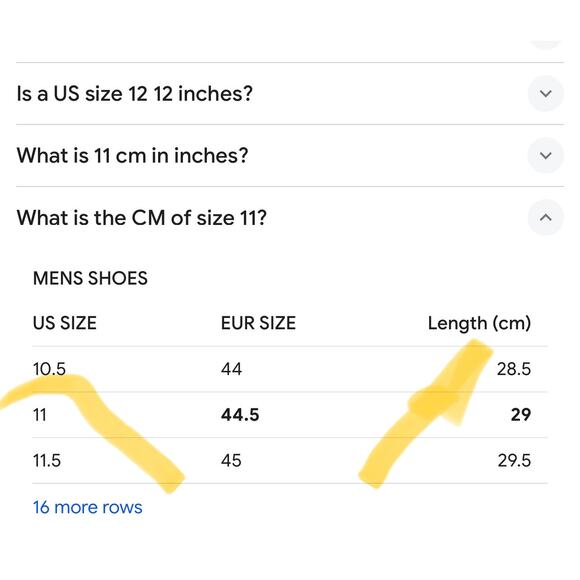
Task: Click the Length (cm) column header
Action: [479, 323]
